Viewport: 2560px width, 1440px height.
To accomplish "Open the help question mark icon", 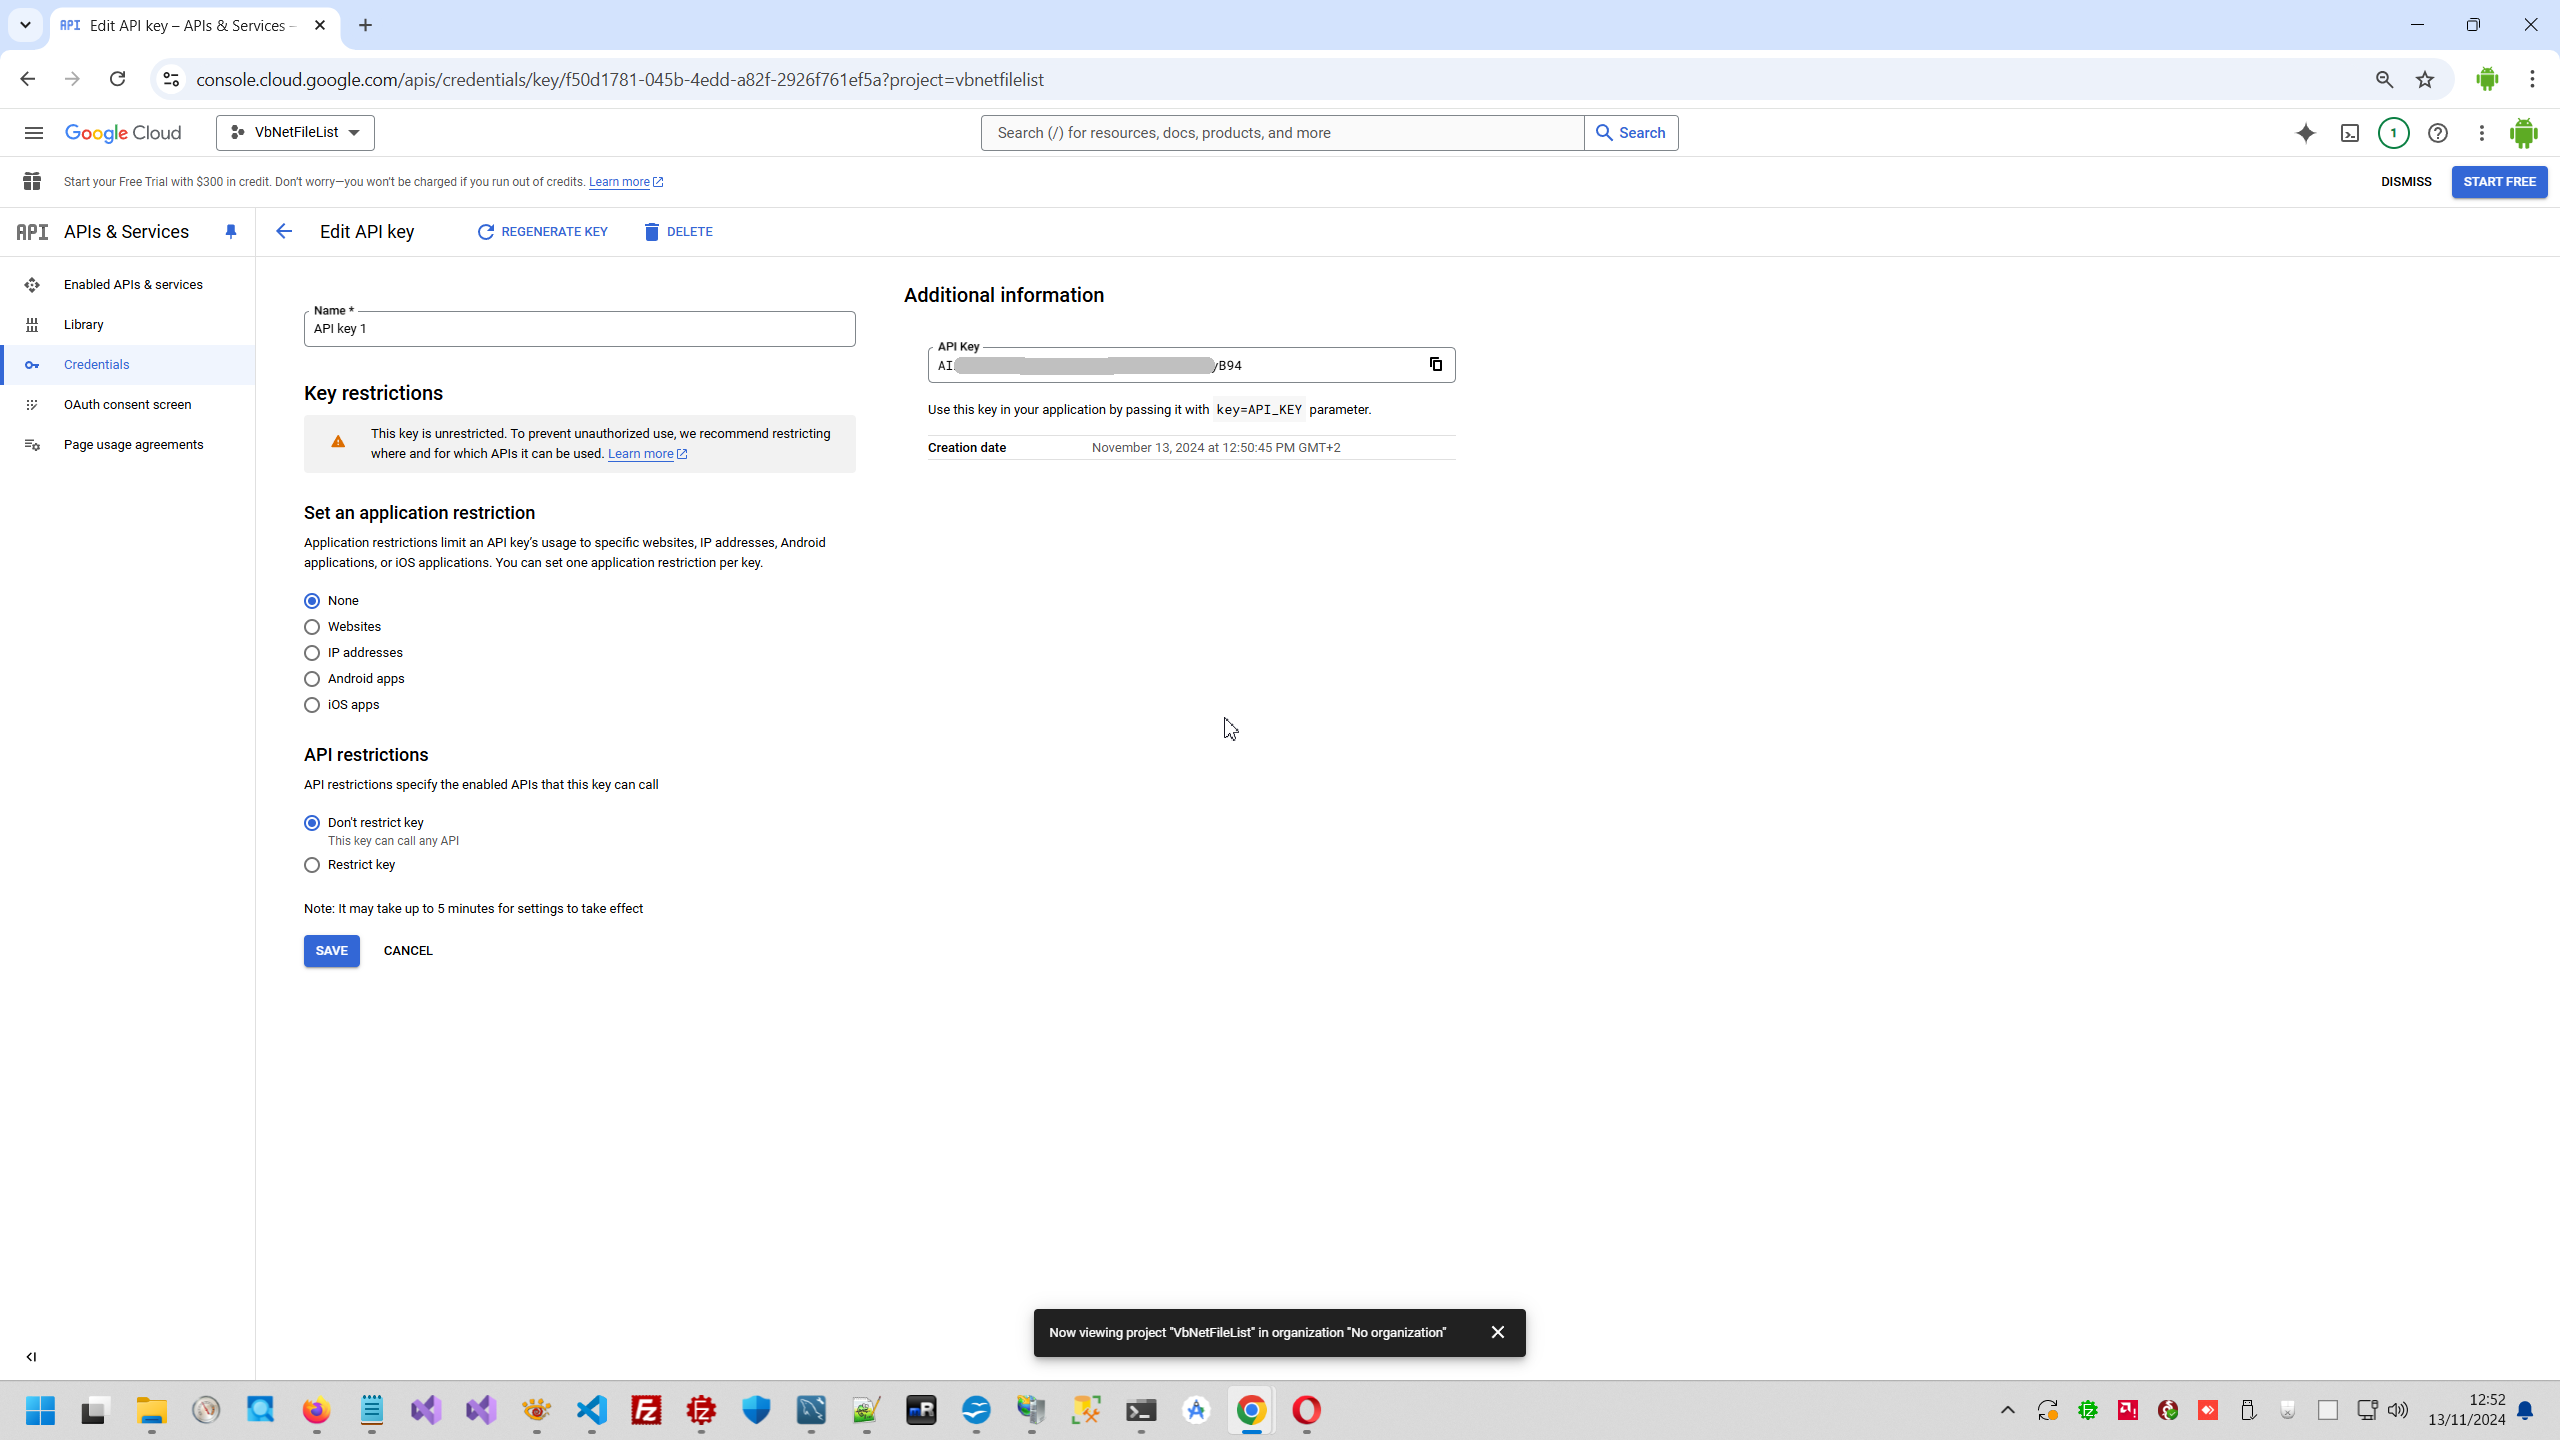I will [2437, 133].
